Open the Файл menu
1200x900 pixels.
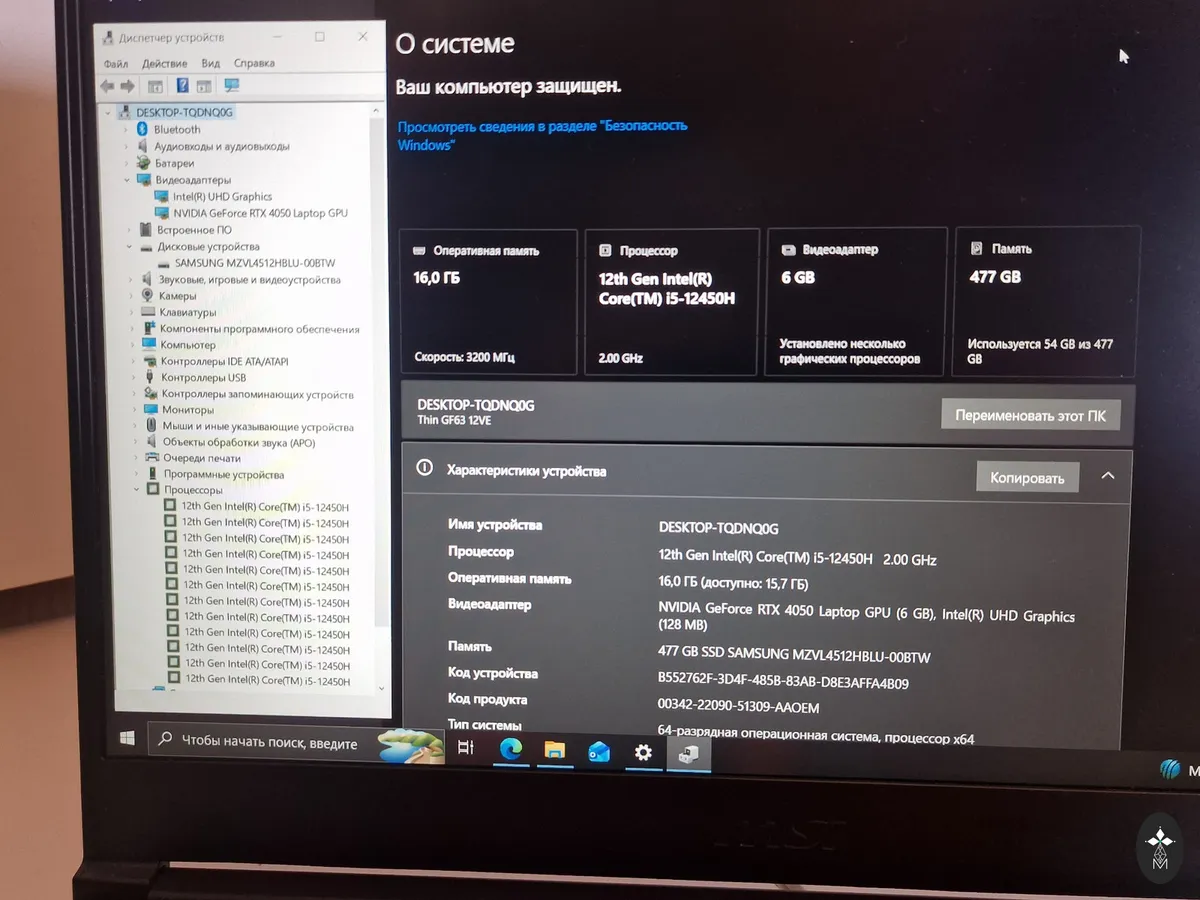point(115,63)
